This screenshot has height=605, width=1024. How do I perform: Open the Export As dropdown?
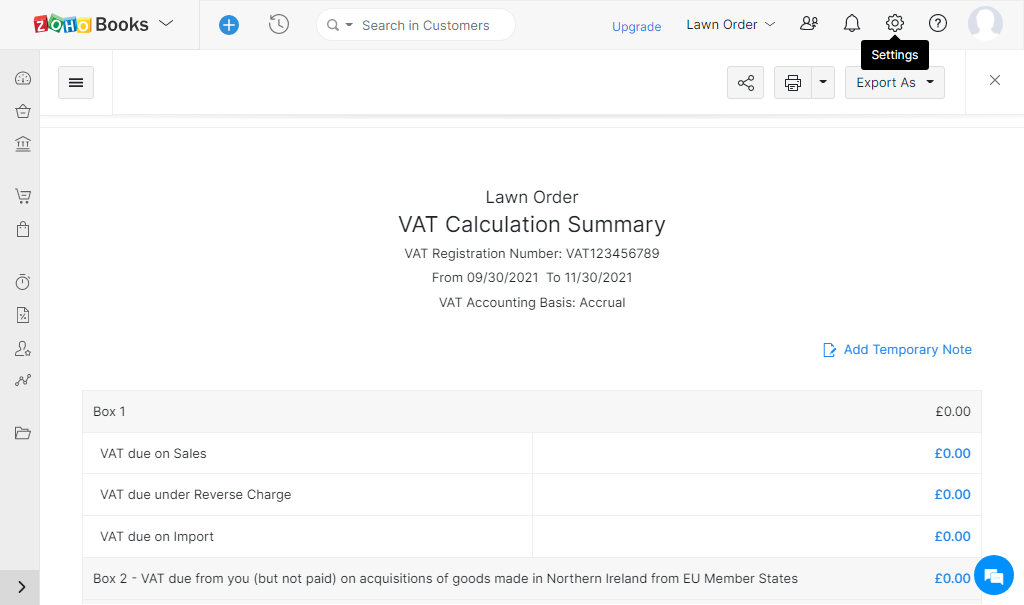tap(894, 83)
